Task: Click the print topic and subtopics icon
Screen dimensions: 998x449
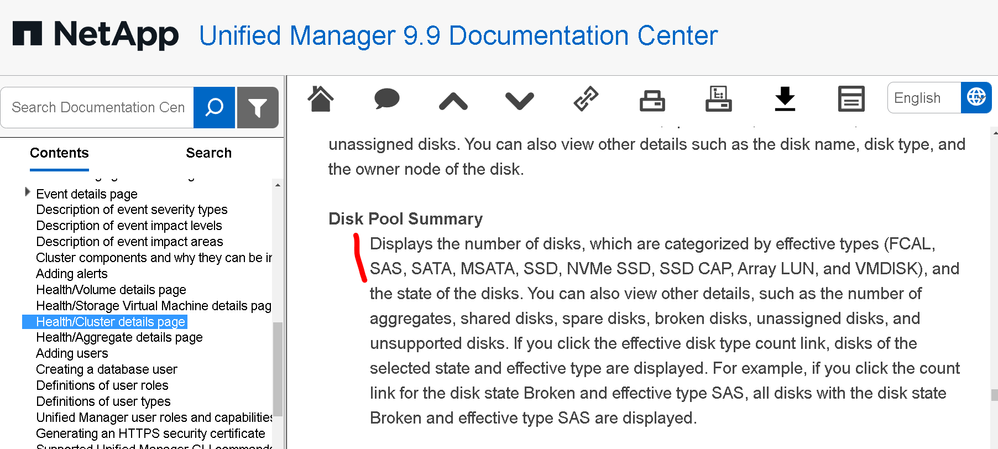Action: 718,98
